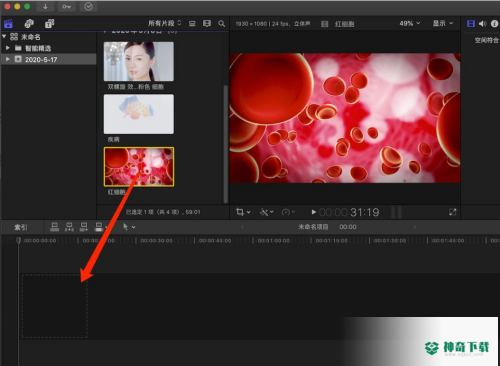500x366 pixels.
Task: Enter fullscreen viewer with arrows icon
Action: point(452,212)
